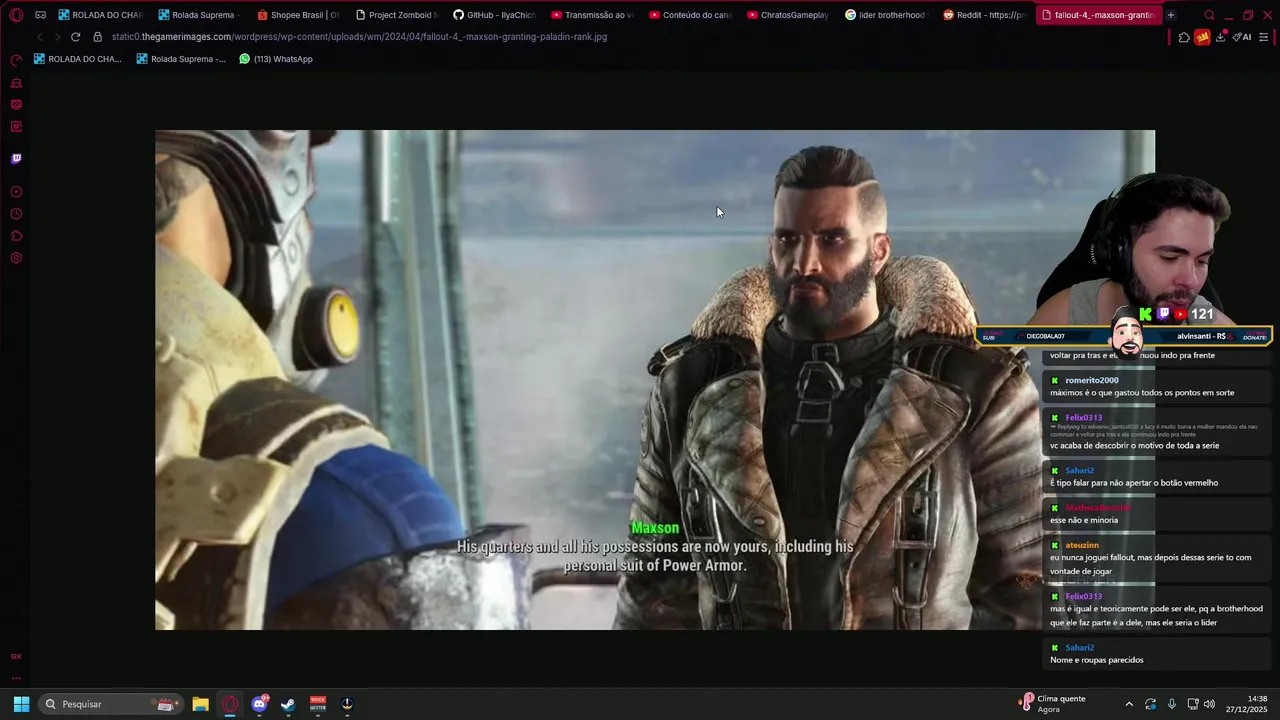Open the Opera GX main menu icon
1280x720 pixels.
coord(16,15)
